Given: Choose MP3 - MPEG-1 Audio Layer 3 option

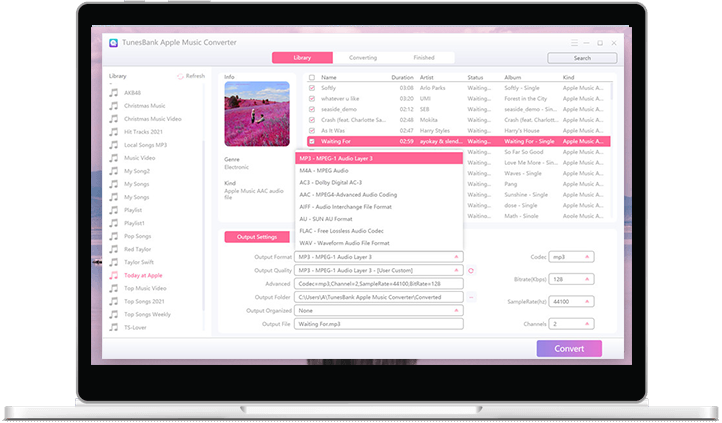Looking at the screenshot, I should coord(379,158).
